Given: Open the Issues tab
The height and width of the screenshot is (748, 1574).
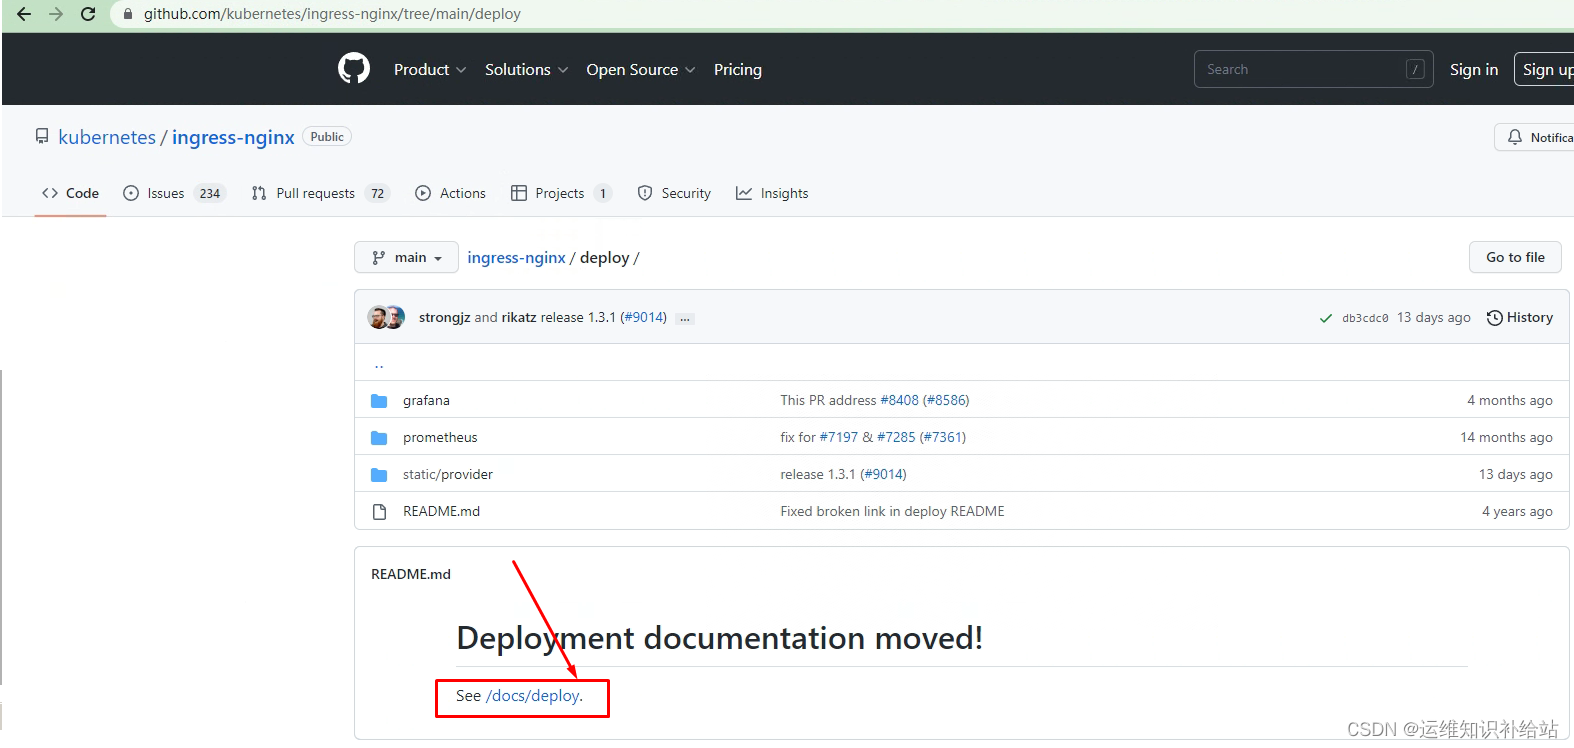Looking at the screenshot, I should 174,193.
